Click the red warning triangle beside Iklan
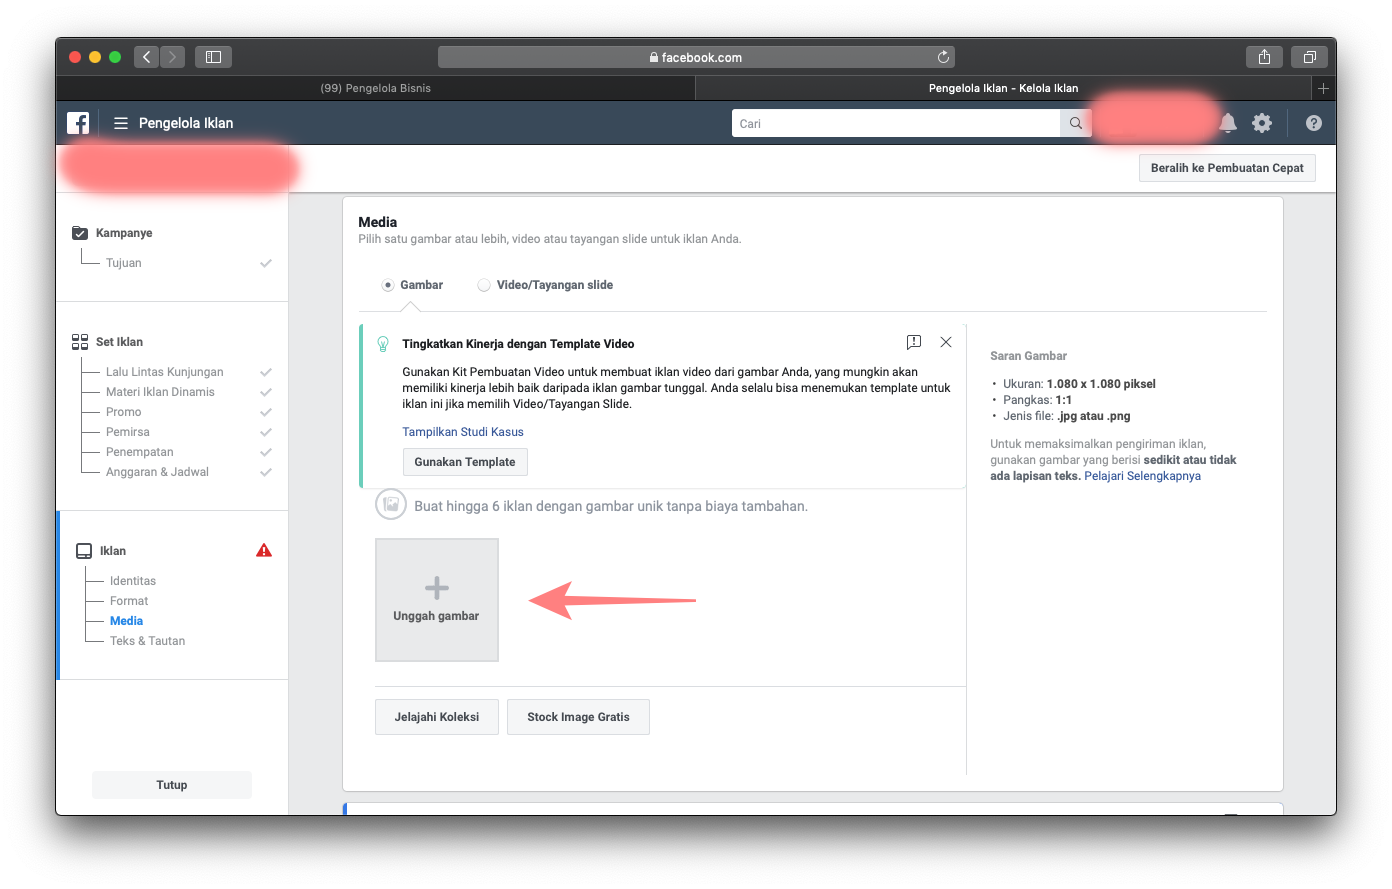This screenshot has height=889, width=1392. [x=264, y=550]
